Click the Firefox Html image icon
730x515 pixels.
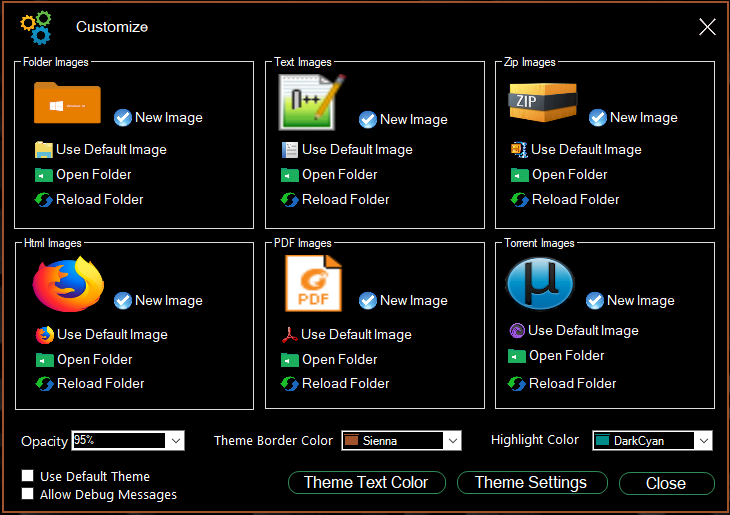point(68,284)
